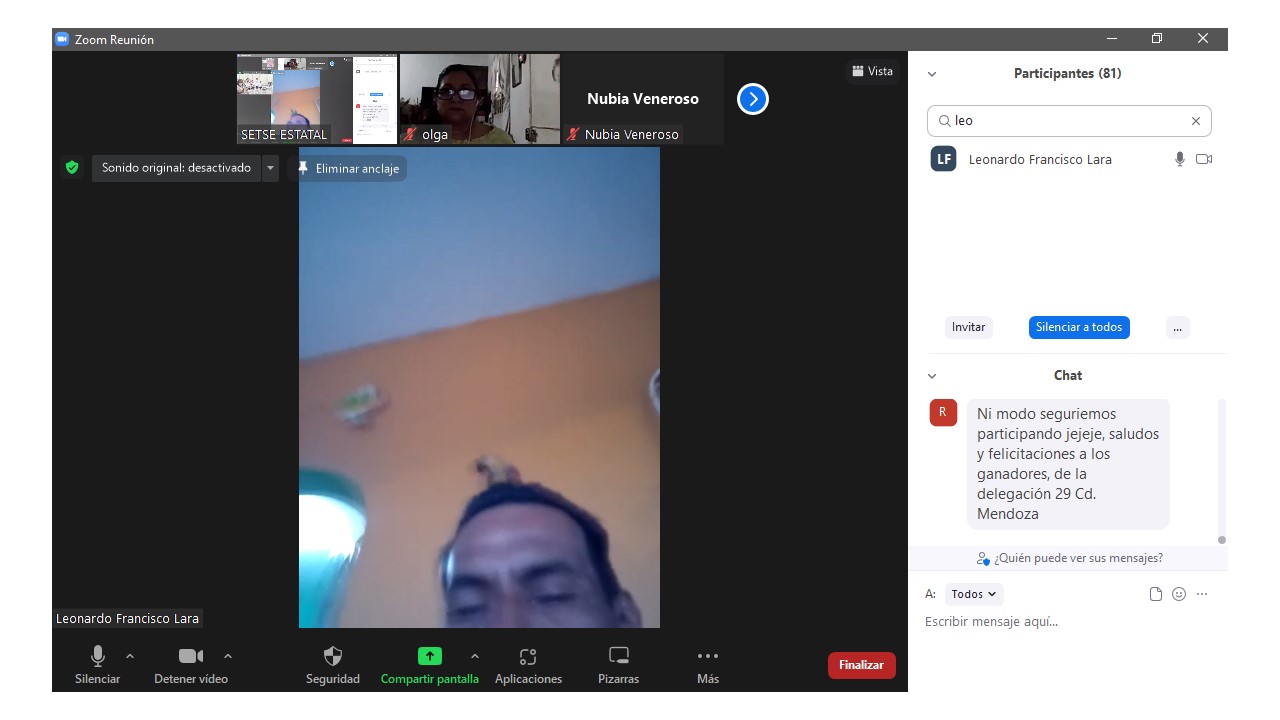
Task: Attach a file in chat
Action: coord(1156,594)
